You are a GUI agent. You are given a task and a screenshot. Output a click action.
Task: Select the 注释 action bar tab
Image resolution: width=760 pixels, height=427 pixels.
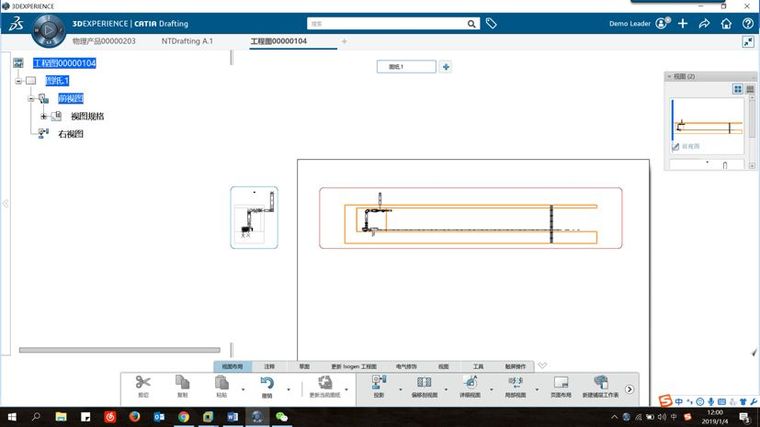(269, 366)
